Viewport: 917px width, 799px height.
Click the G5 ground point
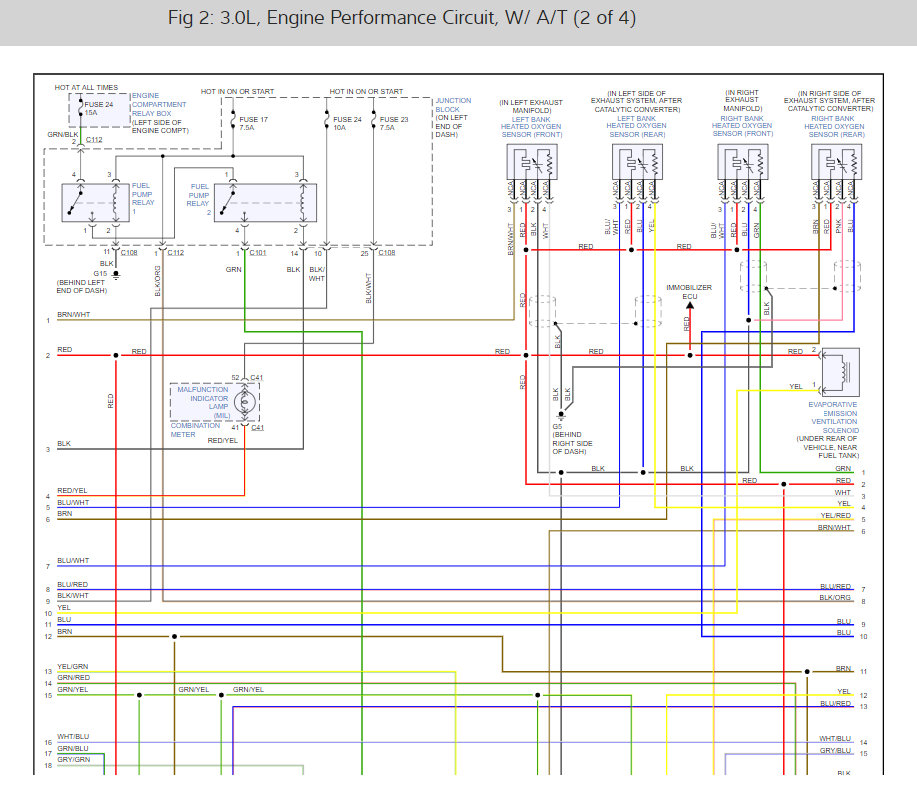tap(561, 414)
